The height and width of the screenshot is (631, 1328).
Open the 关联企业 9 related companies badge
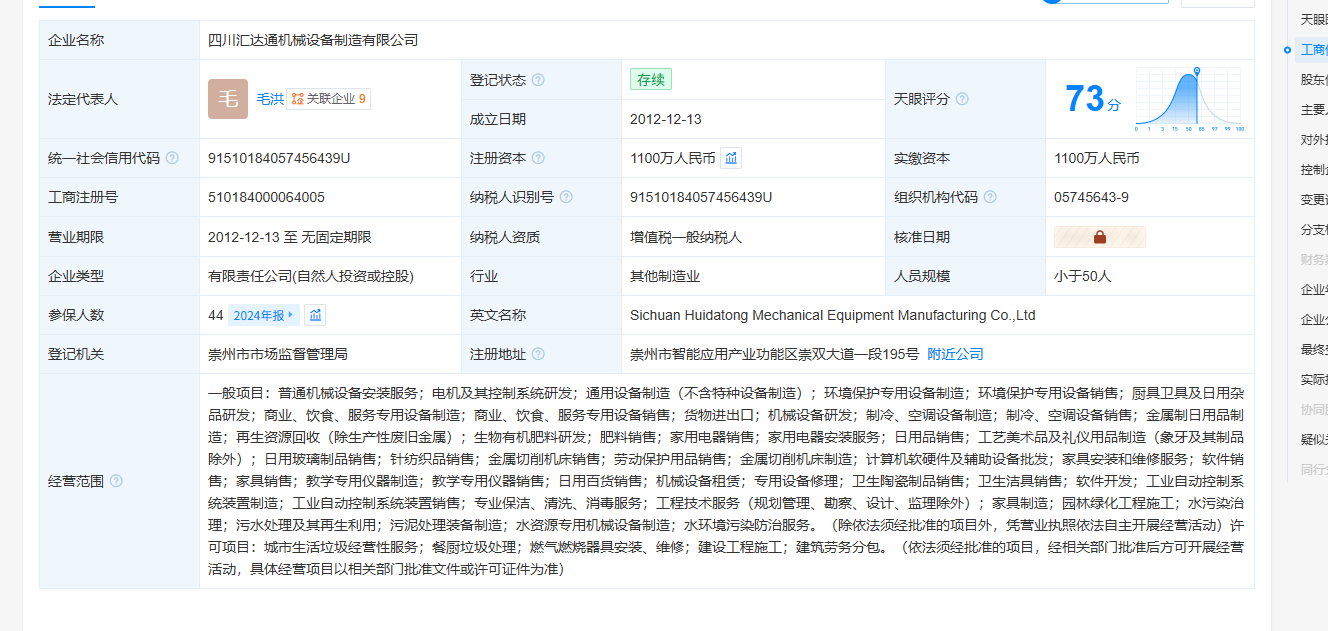click(x=328, y=99)
